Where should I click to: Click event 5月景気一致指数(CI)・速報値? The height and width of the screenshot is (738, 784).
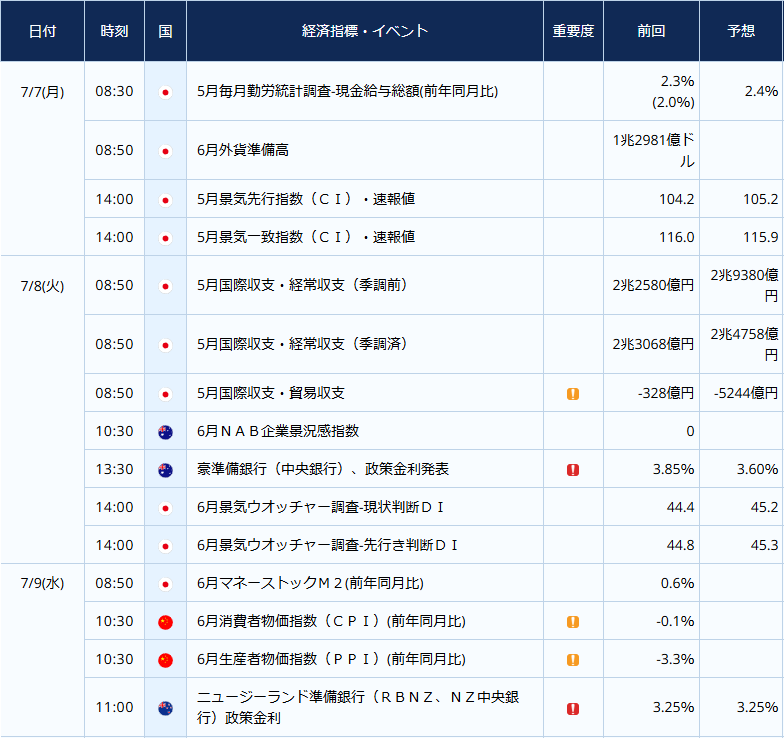[x=306, y=237]
